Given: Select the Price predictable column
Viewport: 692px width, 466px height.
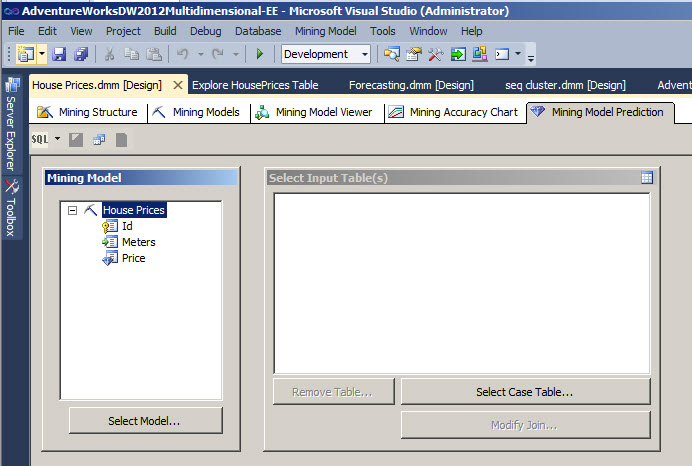Looking at the screenshot, I should point(133,258).
